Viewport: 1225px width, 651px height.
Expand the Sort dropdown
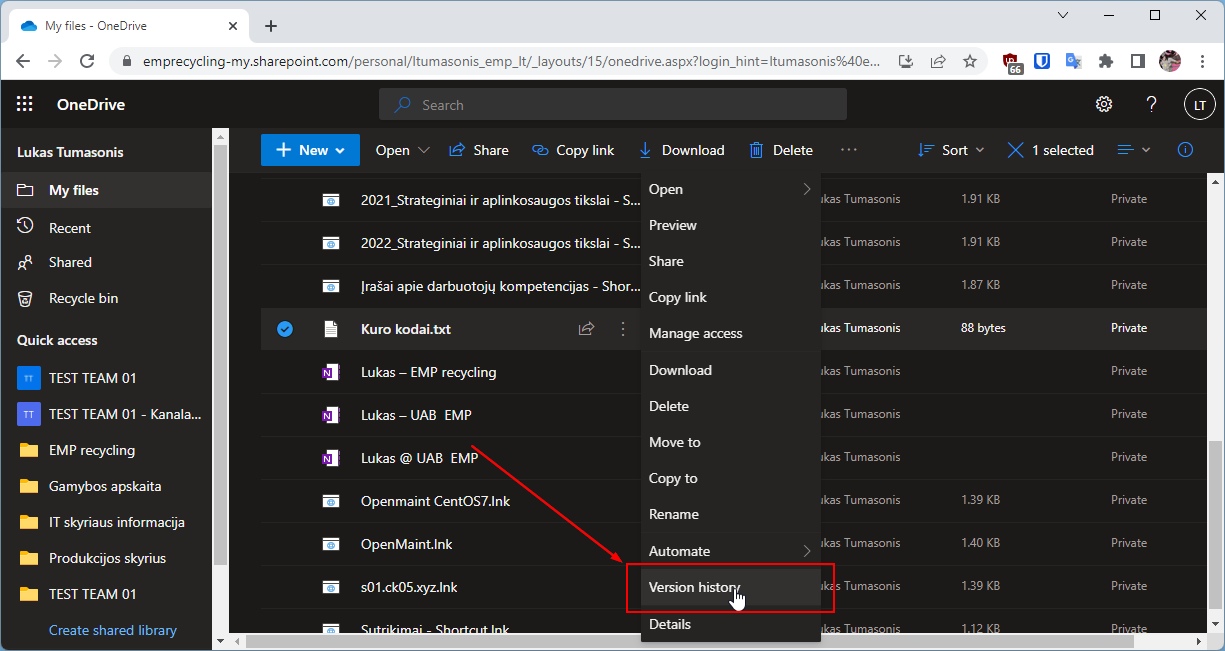[x=951, y=150]
